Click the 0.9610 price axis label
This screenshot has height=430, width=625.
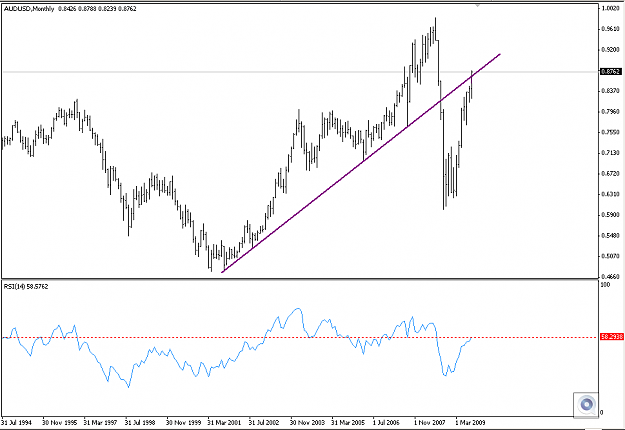point(610,29)
